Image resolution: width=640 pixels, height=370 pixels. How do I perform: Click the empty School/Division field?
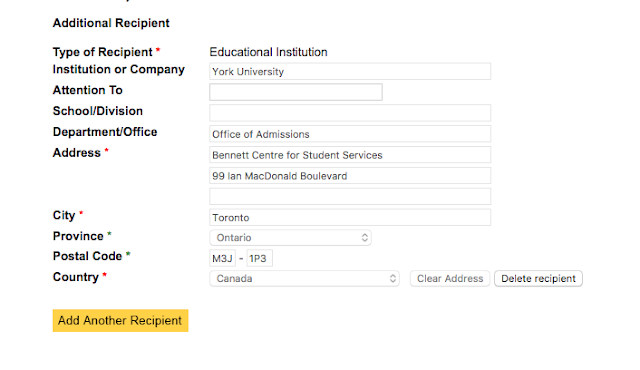[350, 113]
